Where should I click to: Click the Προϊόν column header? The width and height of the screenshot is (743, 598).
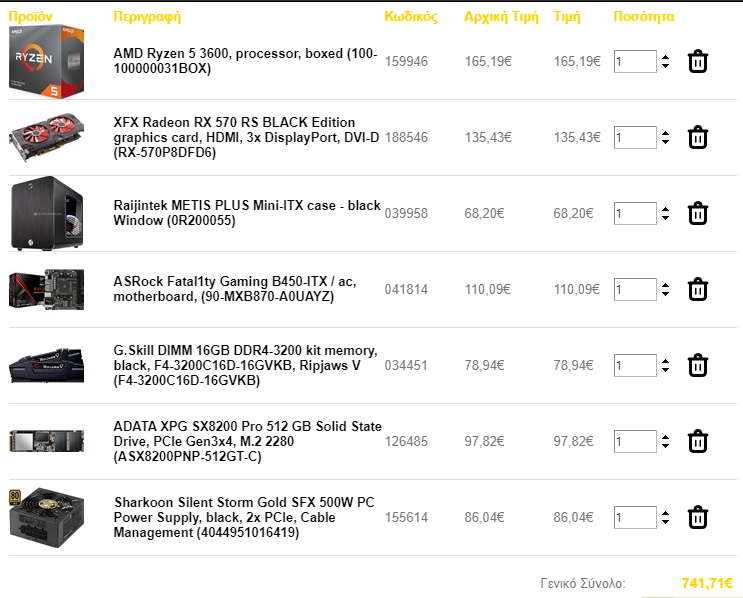click(x=30, y=17)
